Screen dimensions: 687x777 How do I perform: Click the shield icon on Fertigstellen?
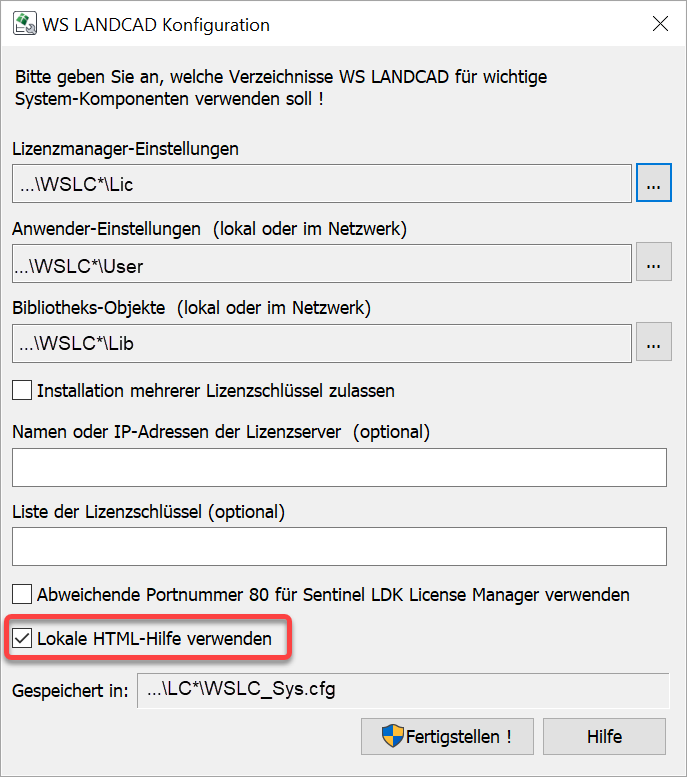[x=392, y=737]
